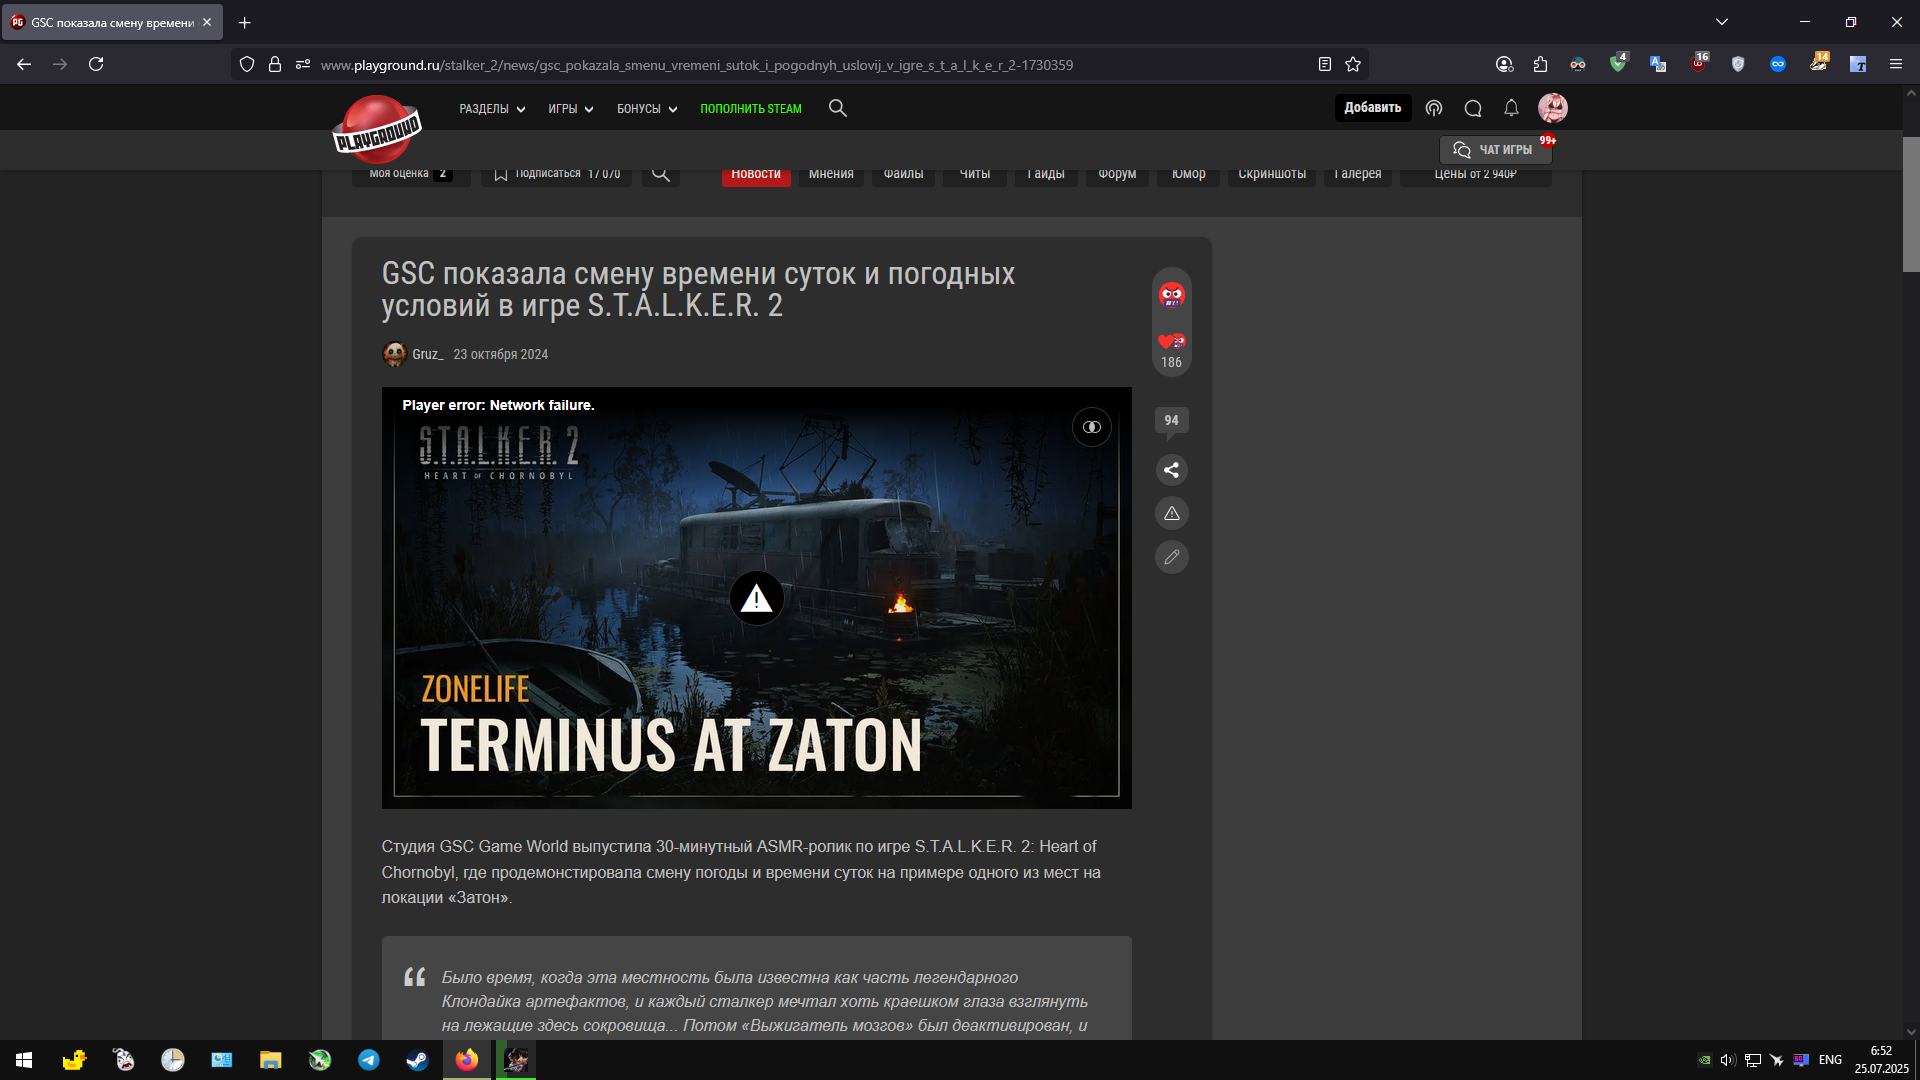This screenshot has width=1920, height=1080.
Task: Open the site search magnifier in header
Action: 838,108
